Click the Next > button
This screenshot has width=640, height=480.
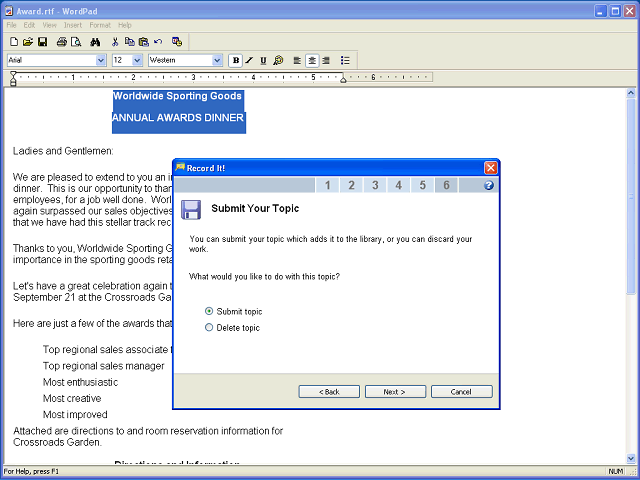395,391
